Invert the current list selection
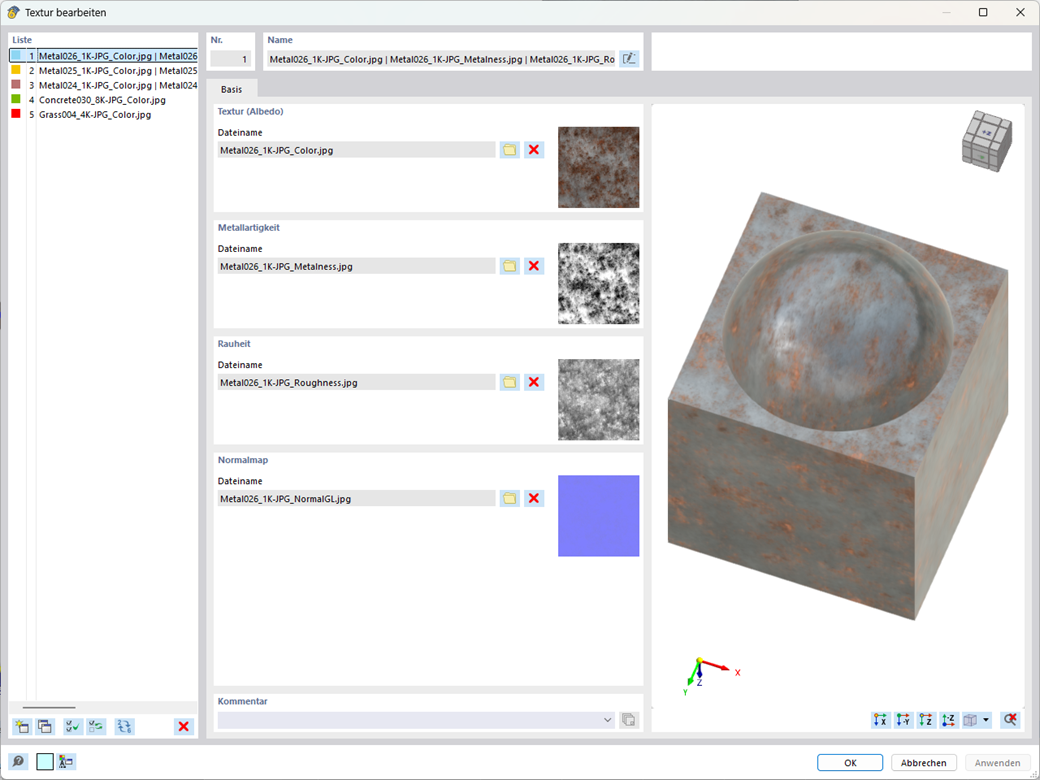The height and width of the screenshot is (780, 1040). pyautogui.click(x=95, y=727)
